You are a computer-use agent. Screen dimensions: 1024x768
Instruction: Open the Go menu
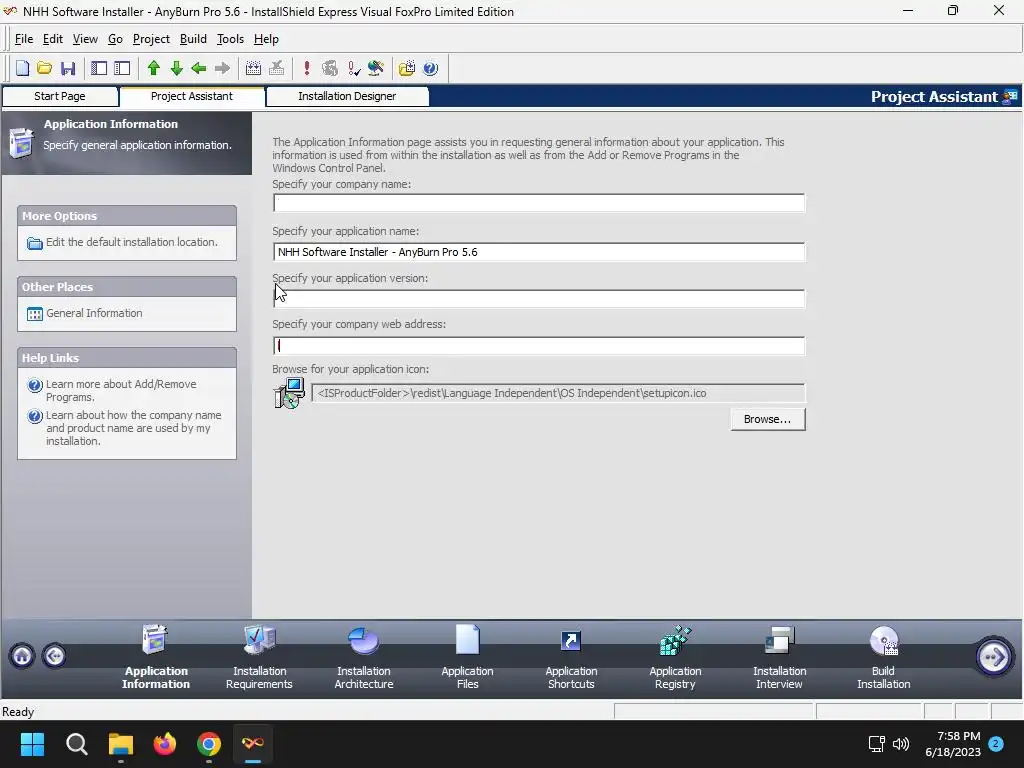tap(115, 39)
